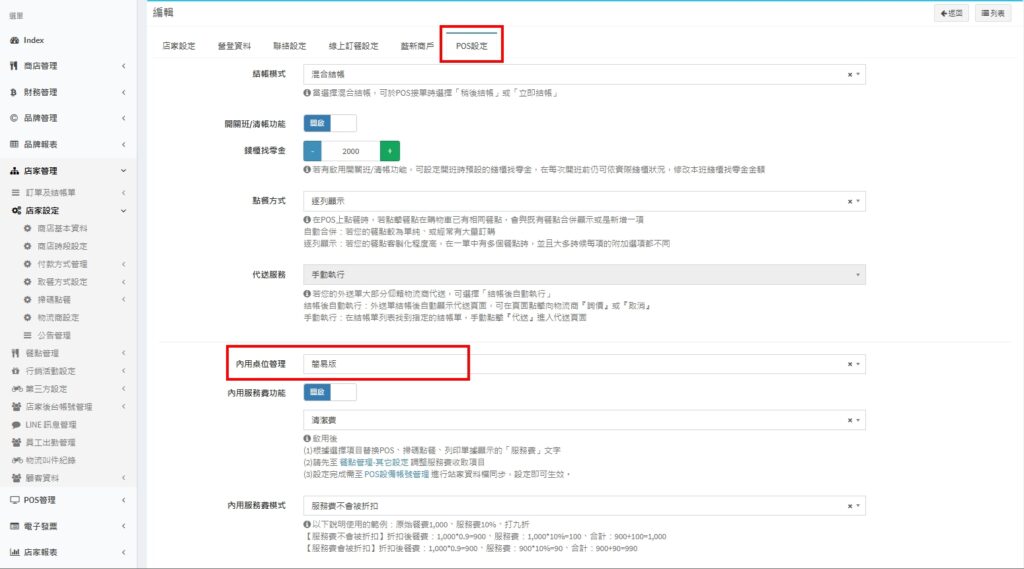Click the 電子發票 card icon
Screen dimensions: 1024x569
(x=14, y=526)
